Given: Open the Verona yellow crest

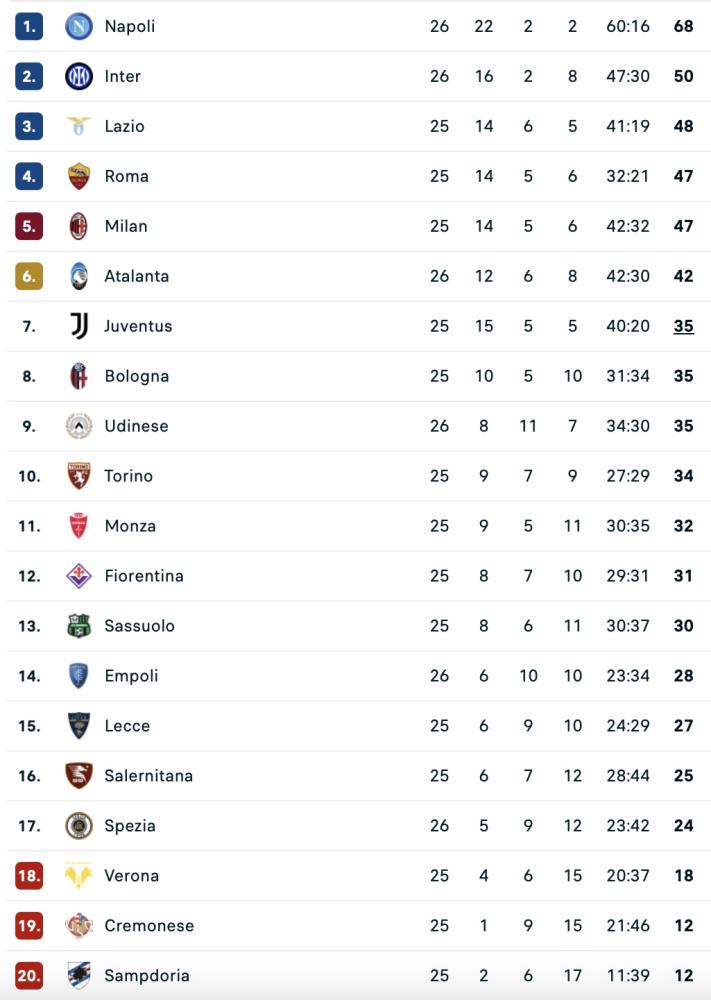Looking at the screenshot, I should point(78,876).
